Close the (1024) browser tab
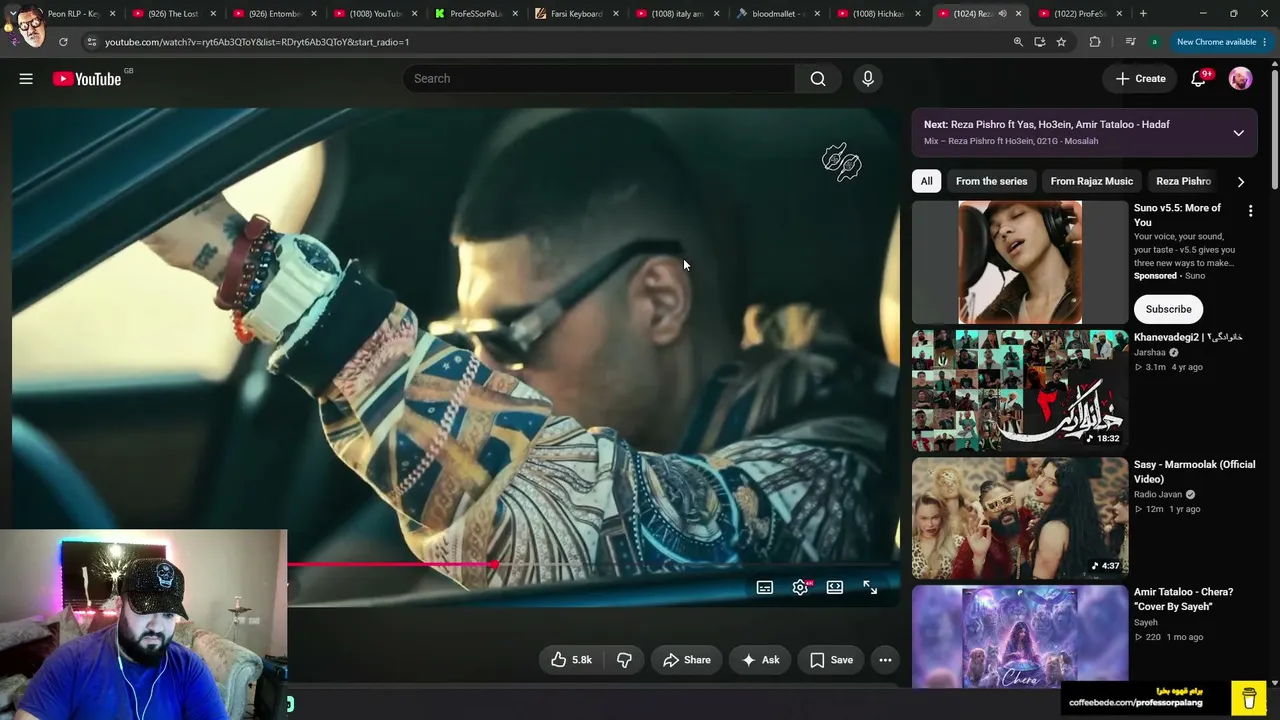 (x=1019, y=14)
